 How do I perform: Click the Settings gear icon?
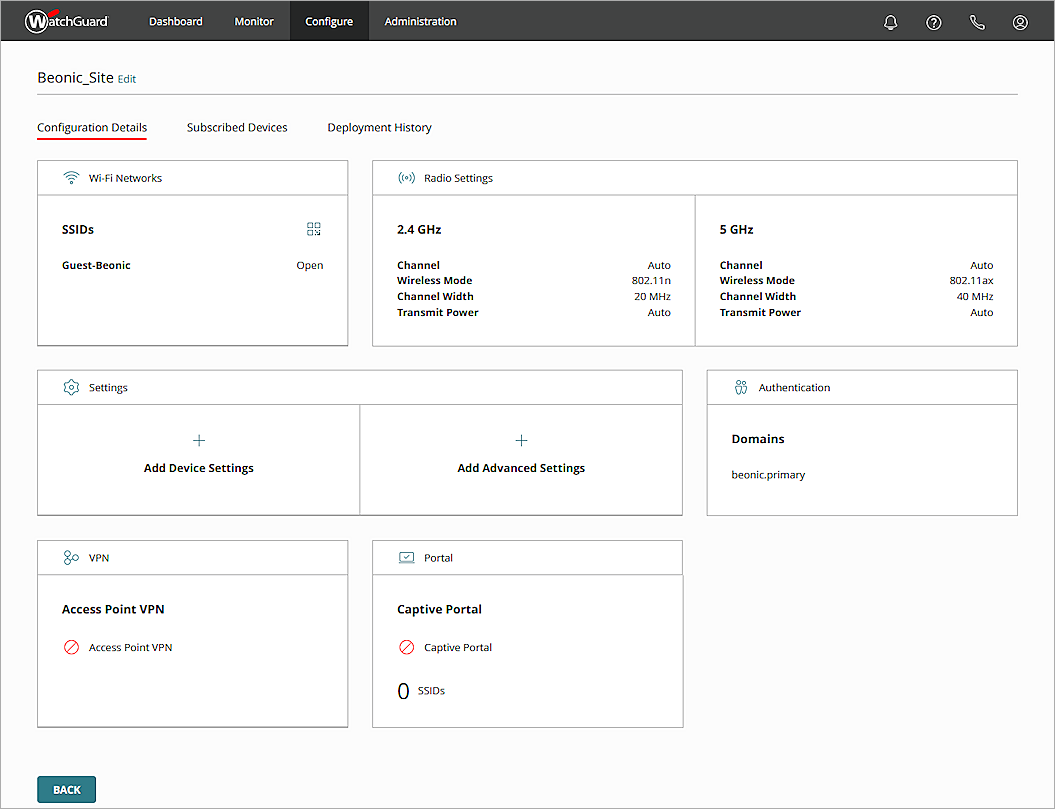point(70,387)
